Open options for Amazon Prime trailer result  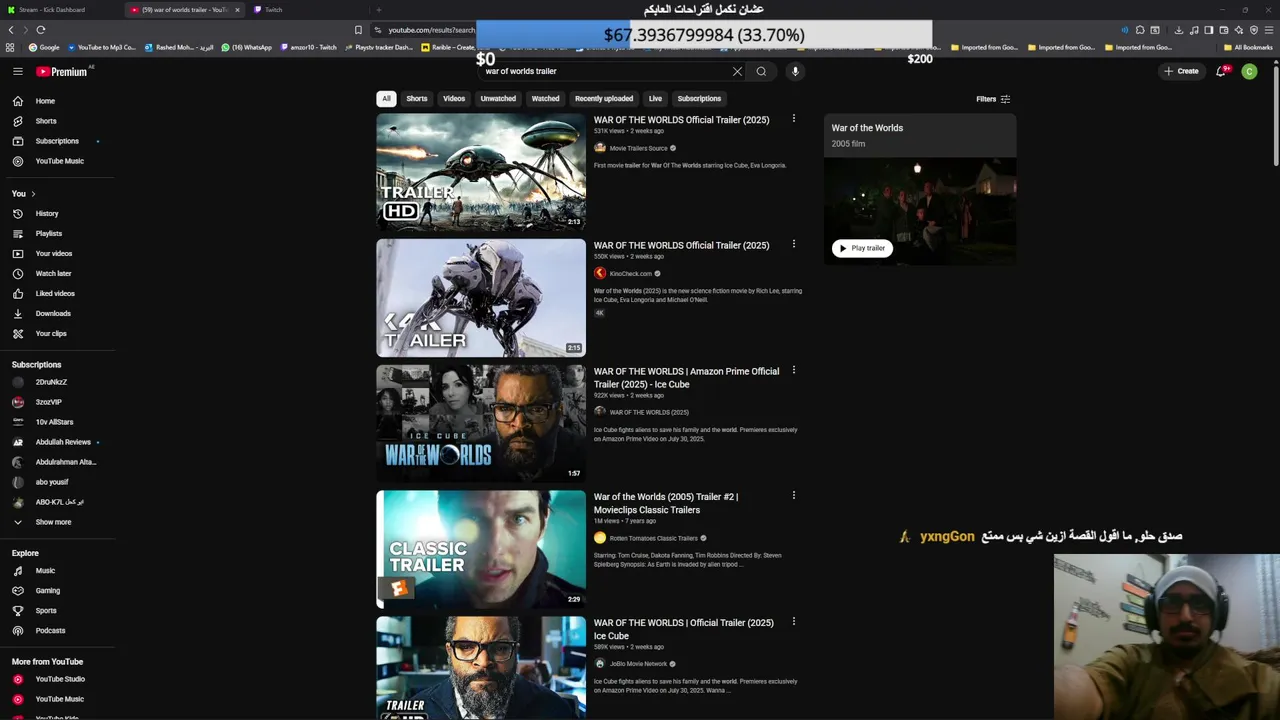[794, 370]
